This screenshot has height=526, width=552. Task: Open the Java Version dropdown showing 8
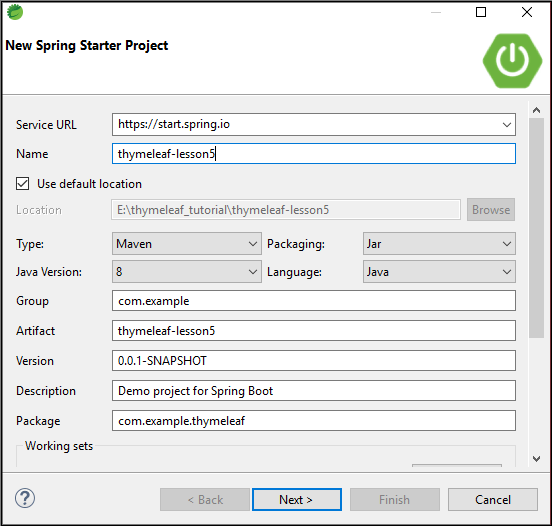tap(187, 272)
